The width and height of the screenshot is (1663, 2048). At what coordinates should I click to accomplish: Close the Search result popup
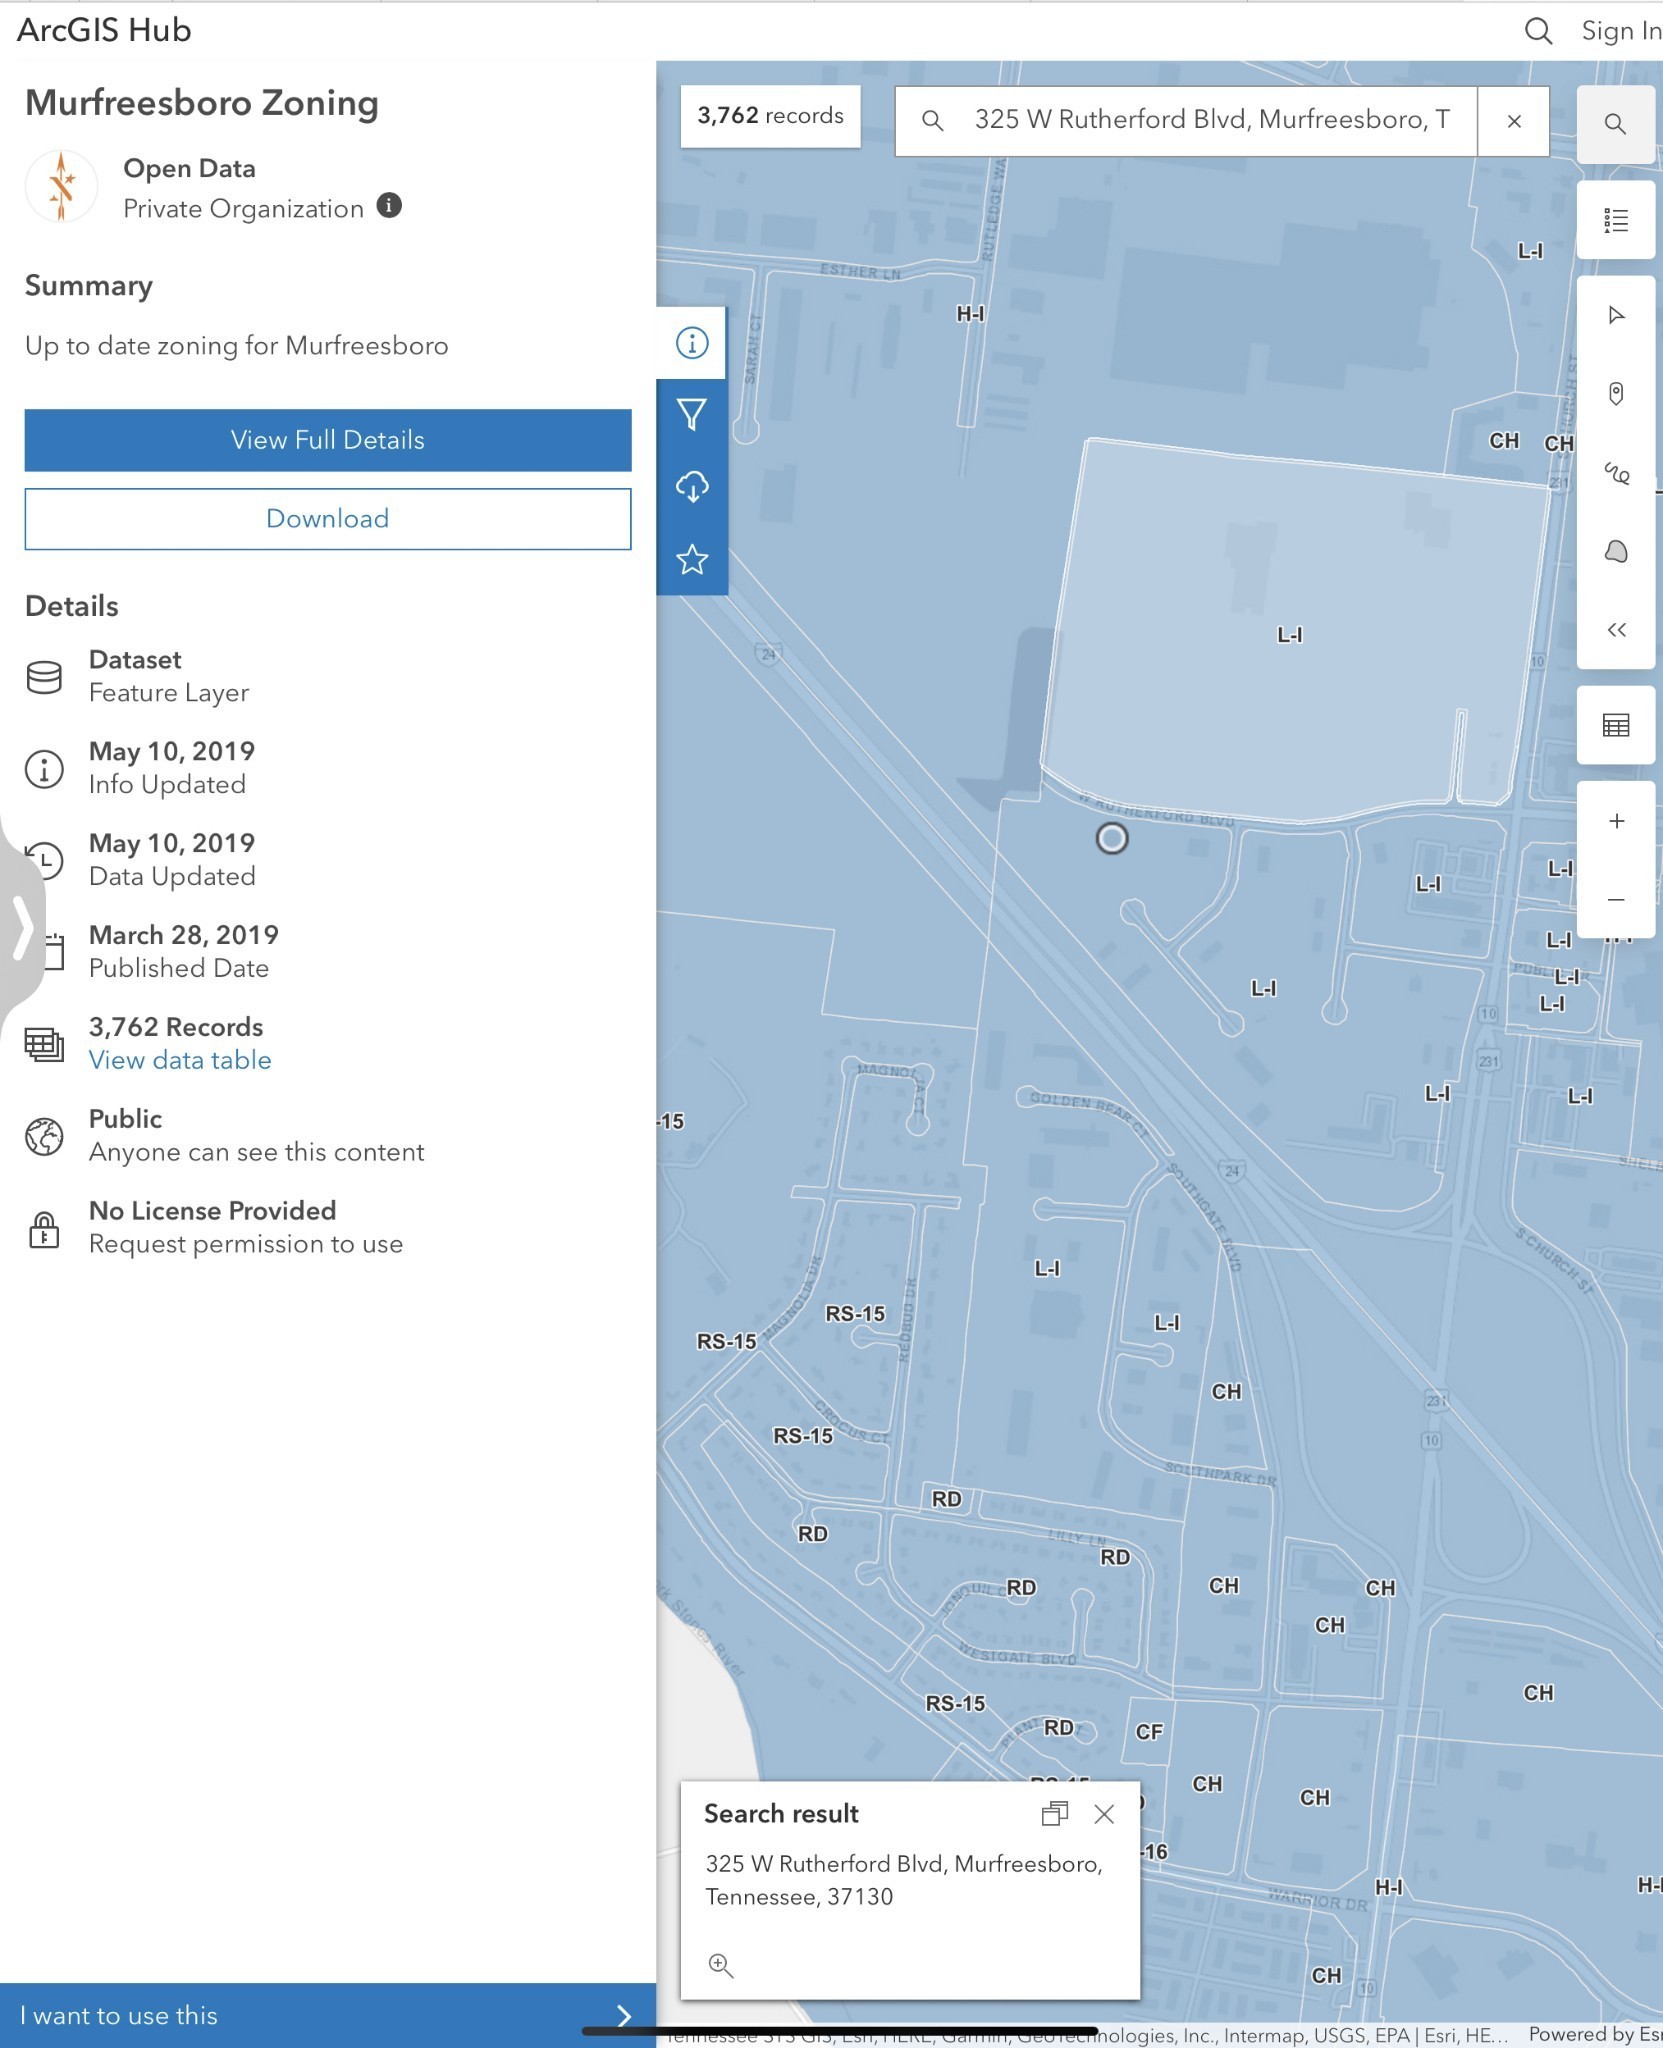pyautogui.click(x=1104, y=1814)
